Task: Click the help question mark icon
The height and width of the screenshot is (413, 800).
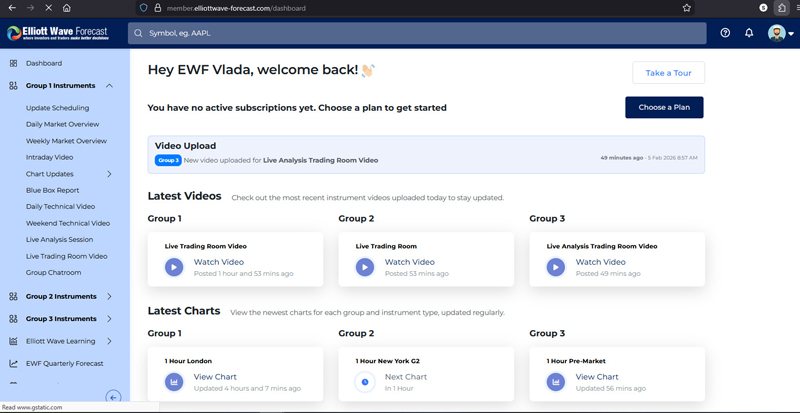Action: click(x=725, y=33)
